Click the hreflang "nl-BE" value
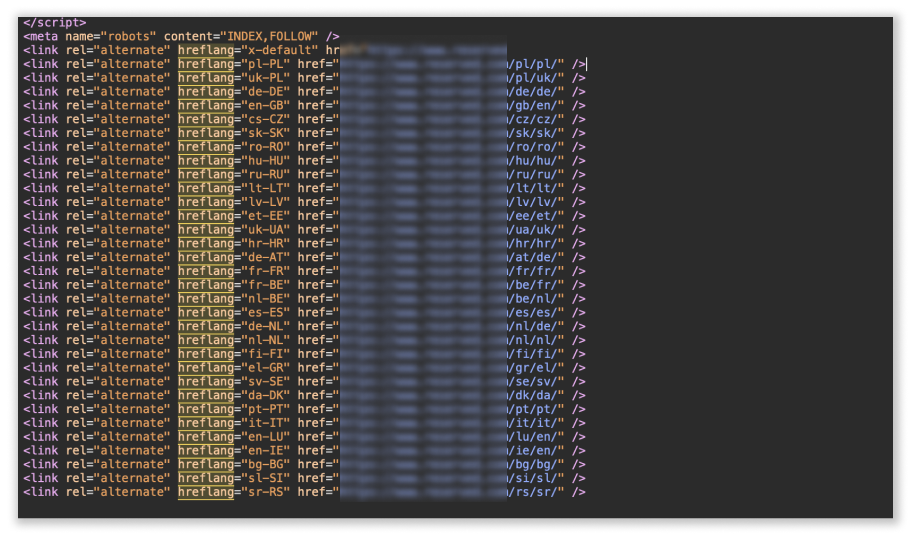911x537 pixels. coord(266,299)
